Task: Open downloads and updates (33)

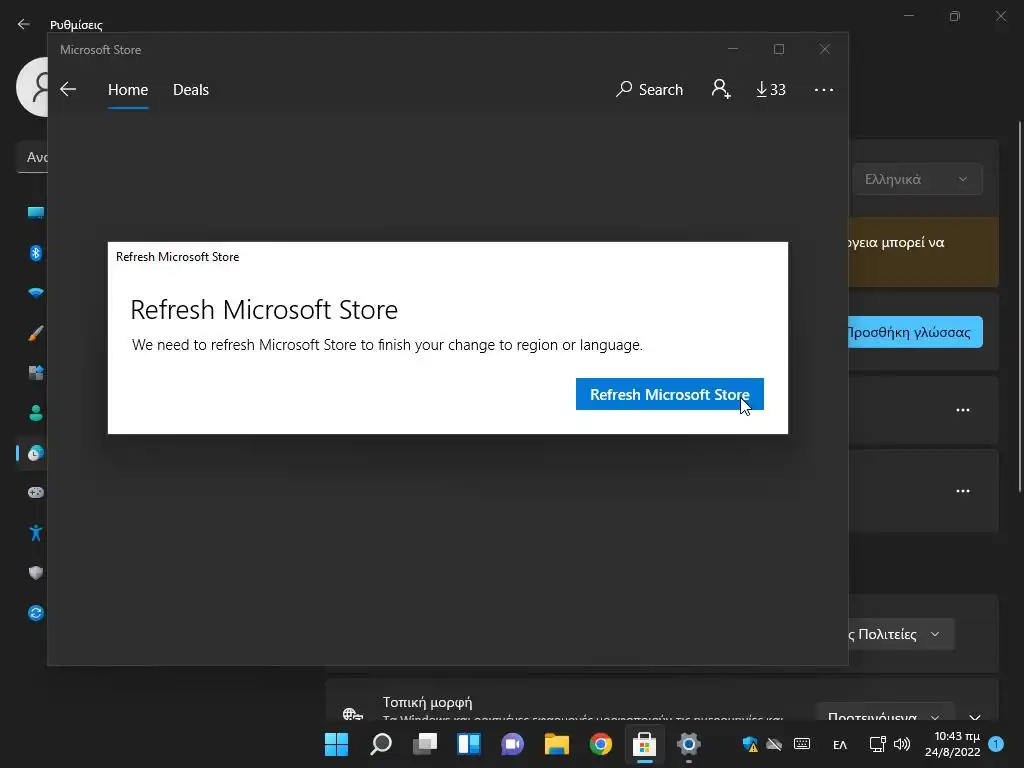Action: (771, 89)
